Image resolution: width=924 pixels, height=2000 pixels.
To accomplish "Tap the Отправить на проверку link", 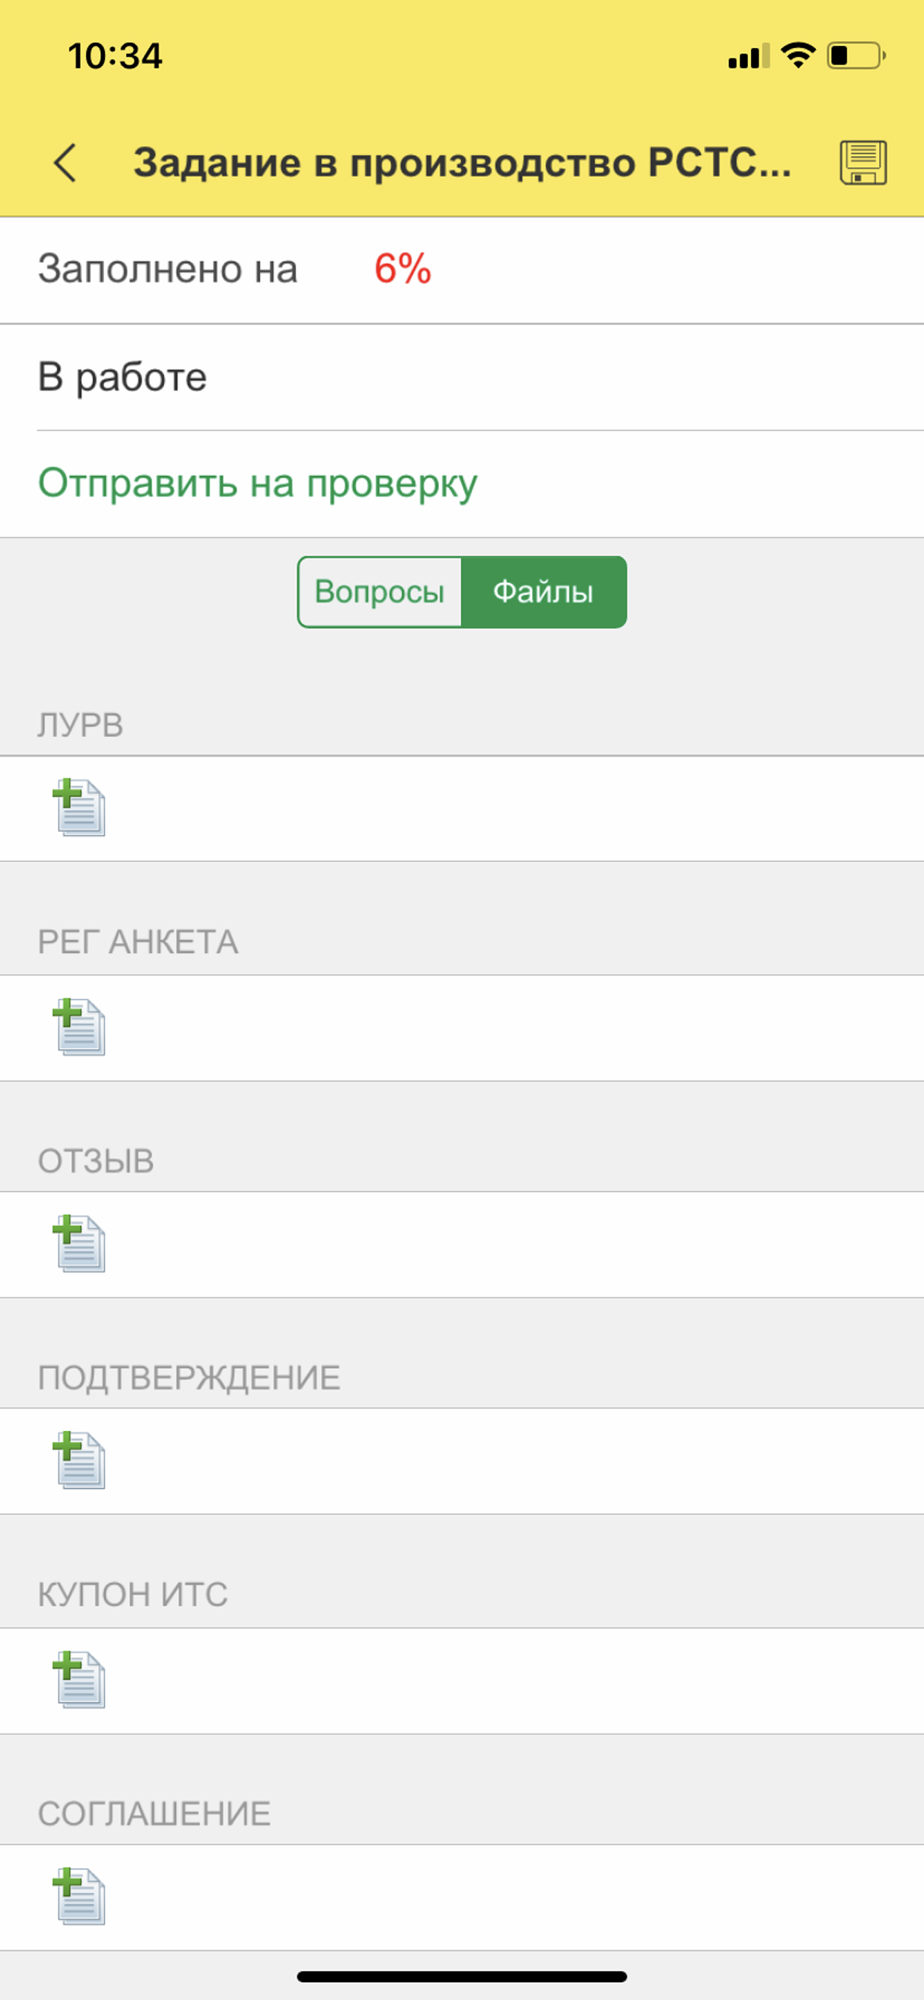I will [258, 484].
